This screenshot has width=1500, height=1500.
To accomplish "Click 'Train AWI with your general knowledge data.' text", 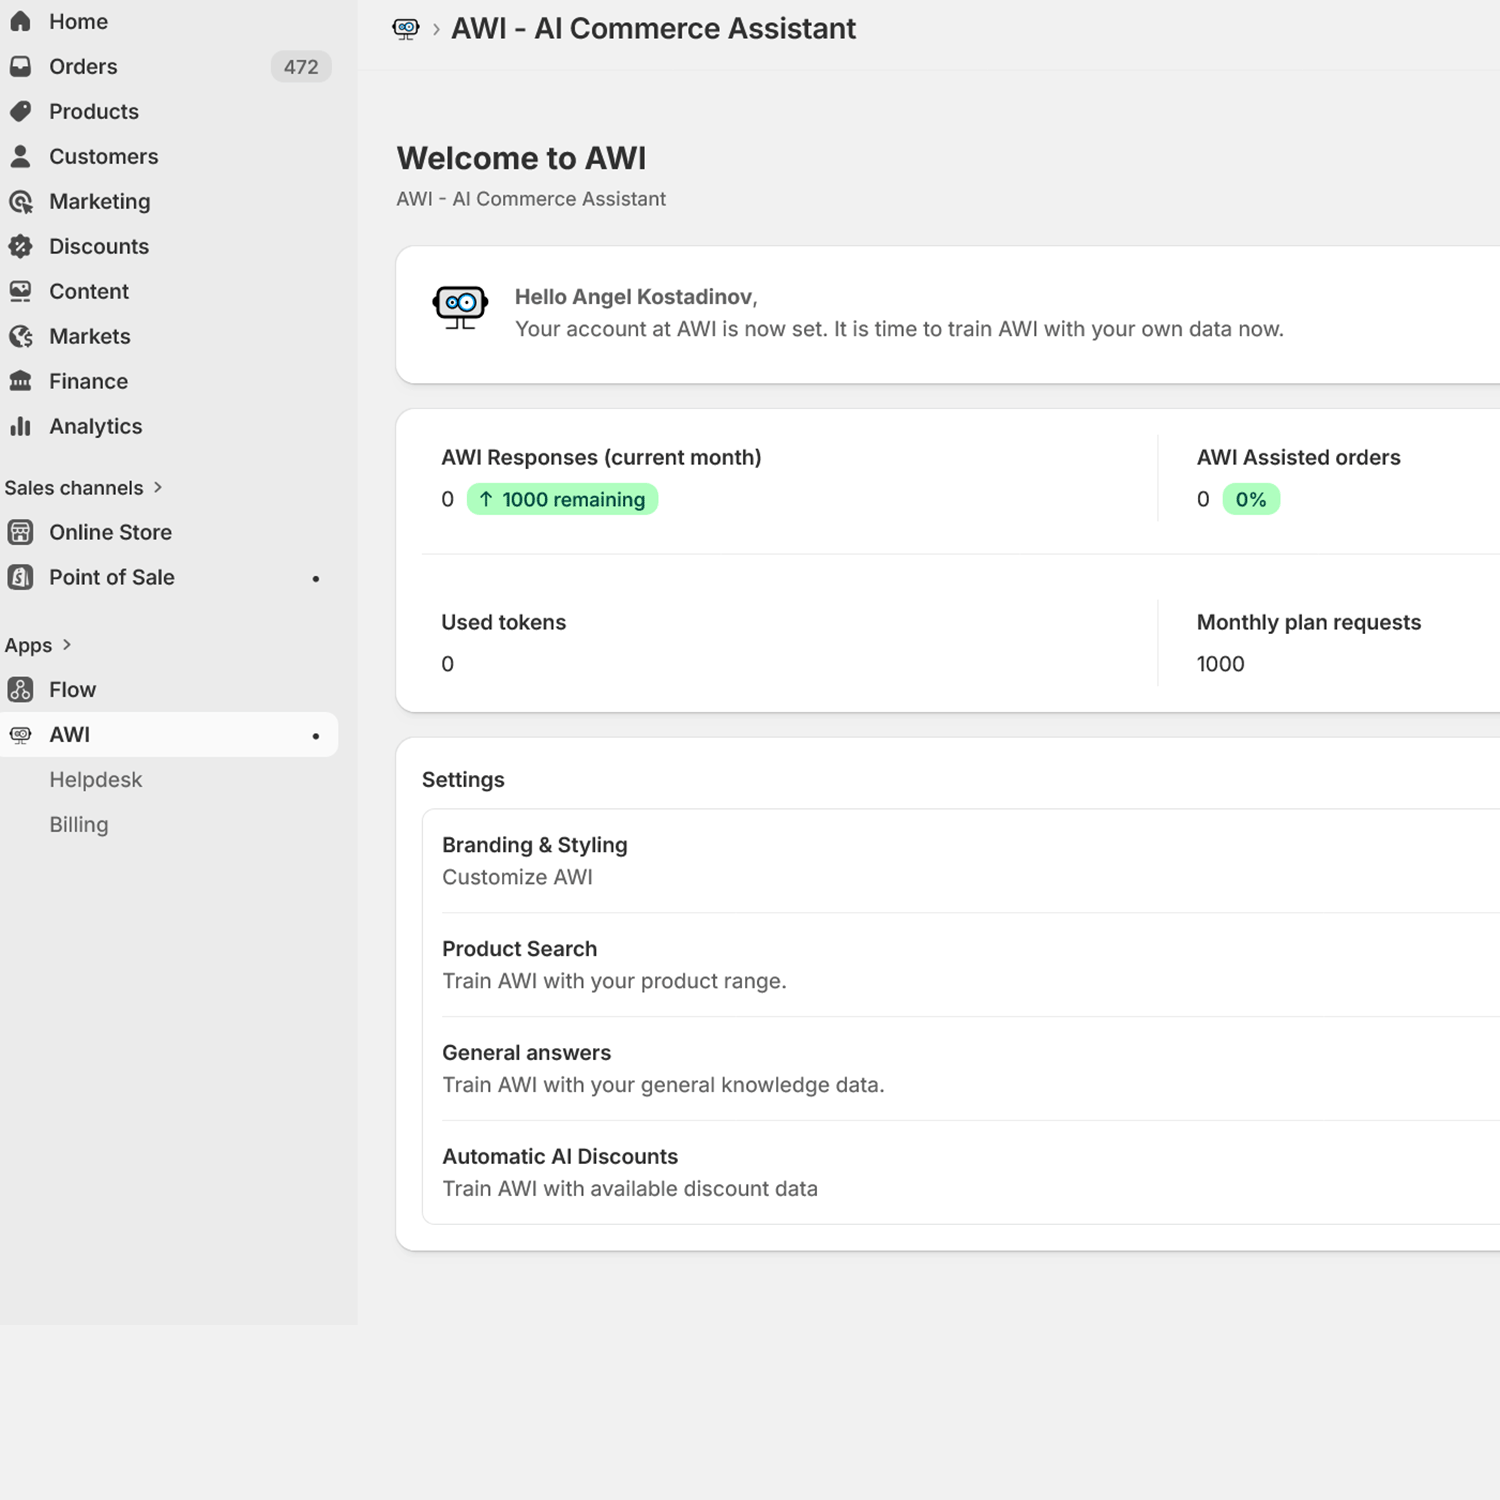I will pyautogui.click(x=663, y=1085).
